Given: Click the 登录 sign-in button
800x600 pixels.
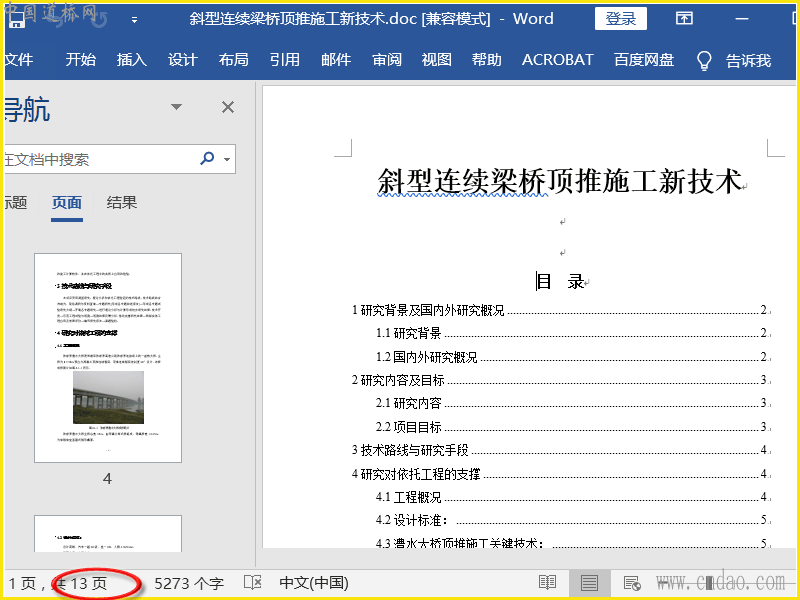Looking at the screenshot, I should click(x=621, y=18).
